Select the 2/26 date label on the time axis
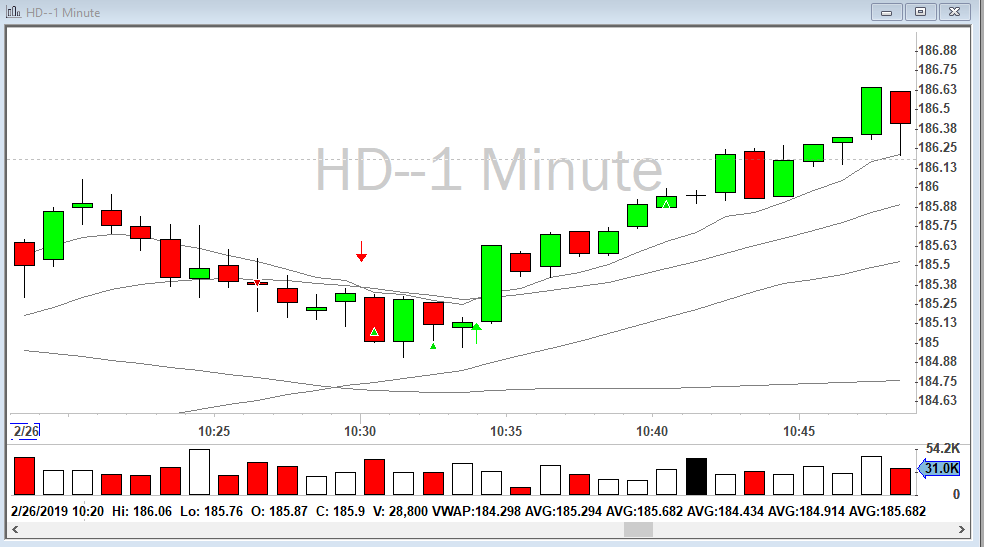 coord(24,431)
